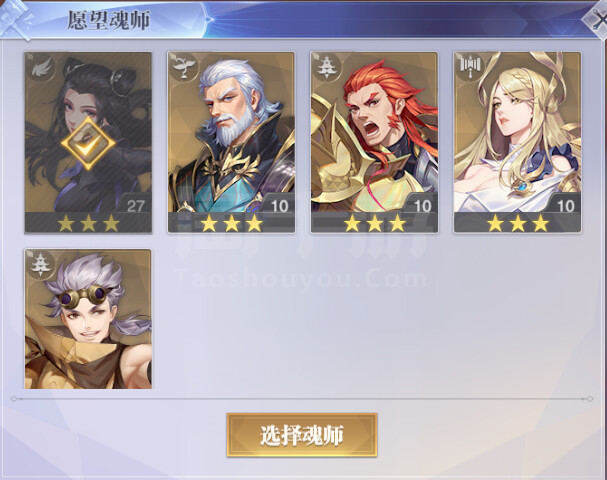This screenshot has width=607, height=480.
Task: Click the bird class icon on the white-bearded card
Action: [x=184, y=67]
